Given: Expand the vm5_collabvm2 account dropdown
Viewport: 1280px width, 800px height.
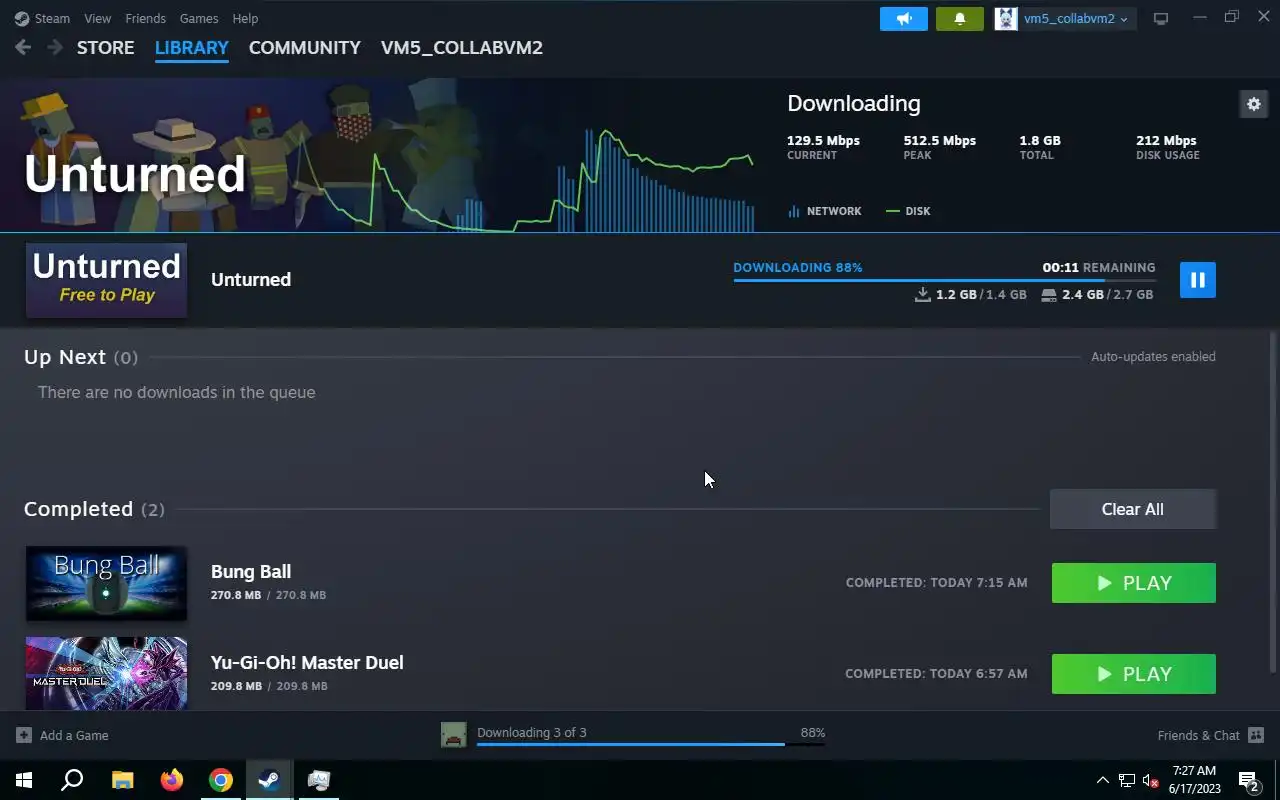Looking at the screenshot, I should tap(1124, 19).
